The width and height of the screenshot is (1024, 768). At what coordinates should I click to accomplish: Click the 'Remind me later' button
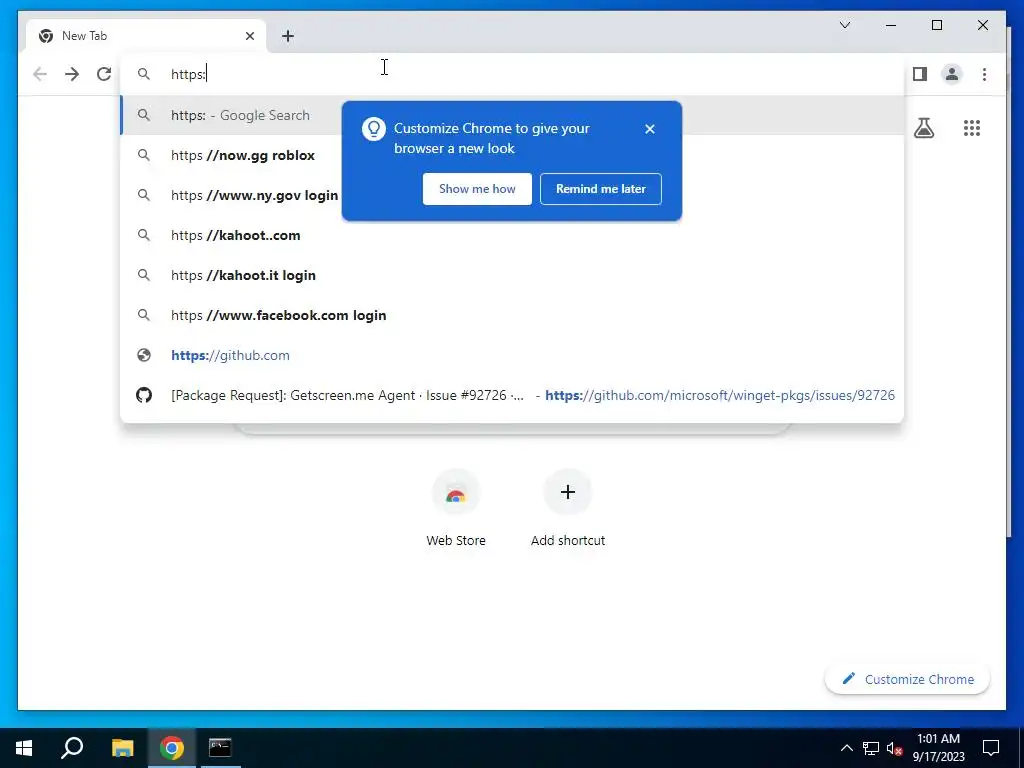pos(601,189)
